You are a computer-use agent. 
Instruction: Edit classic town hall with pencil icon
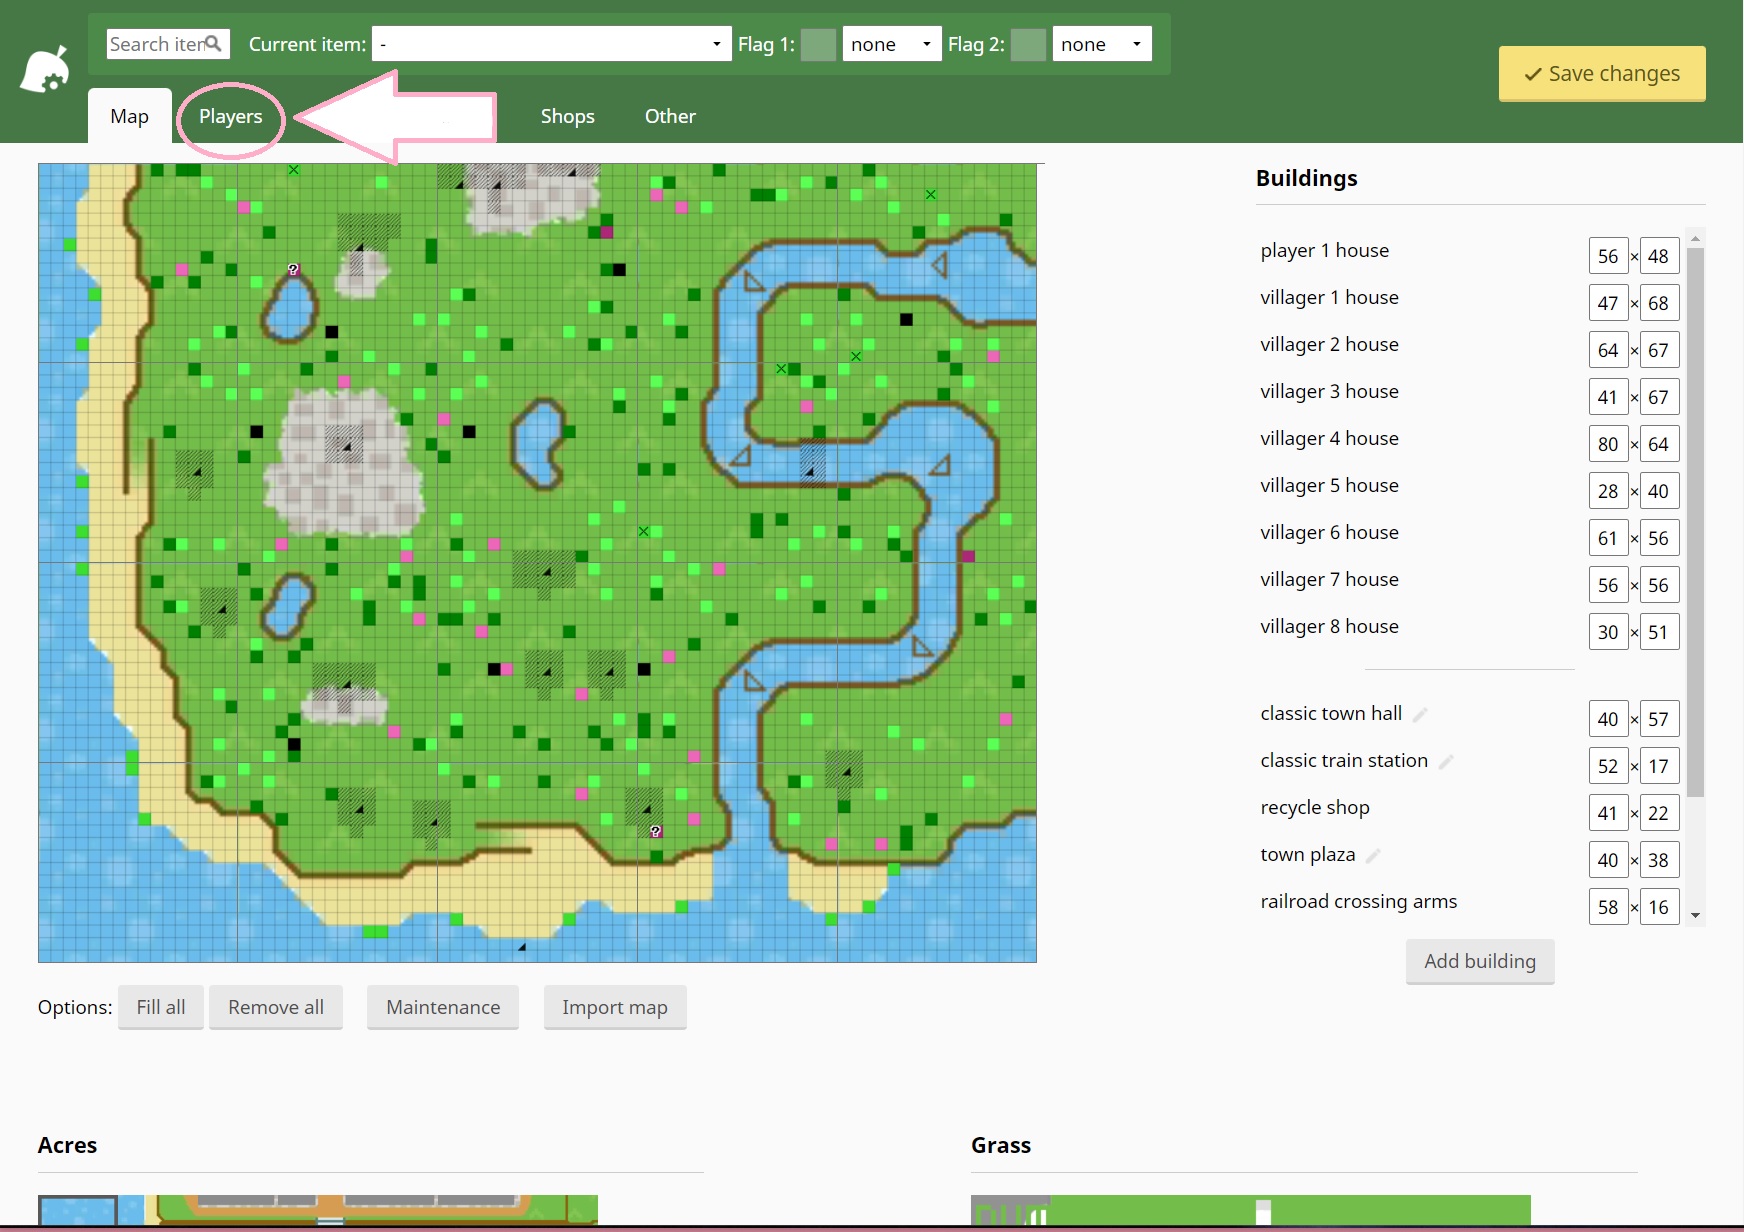(1420, 715)
